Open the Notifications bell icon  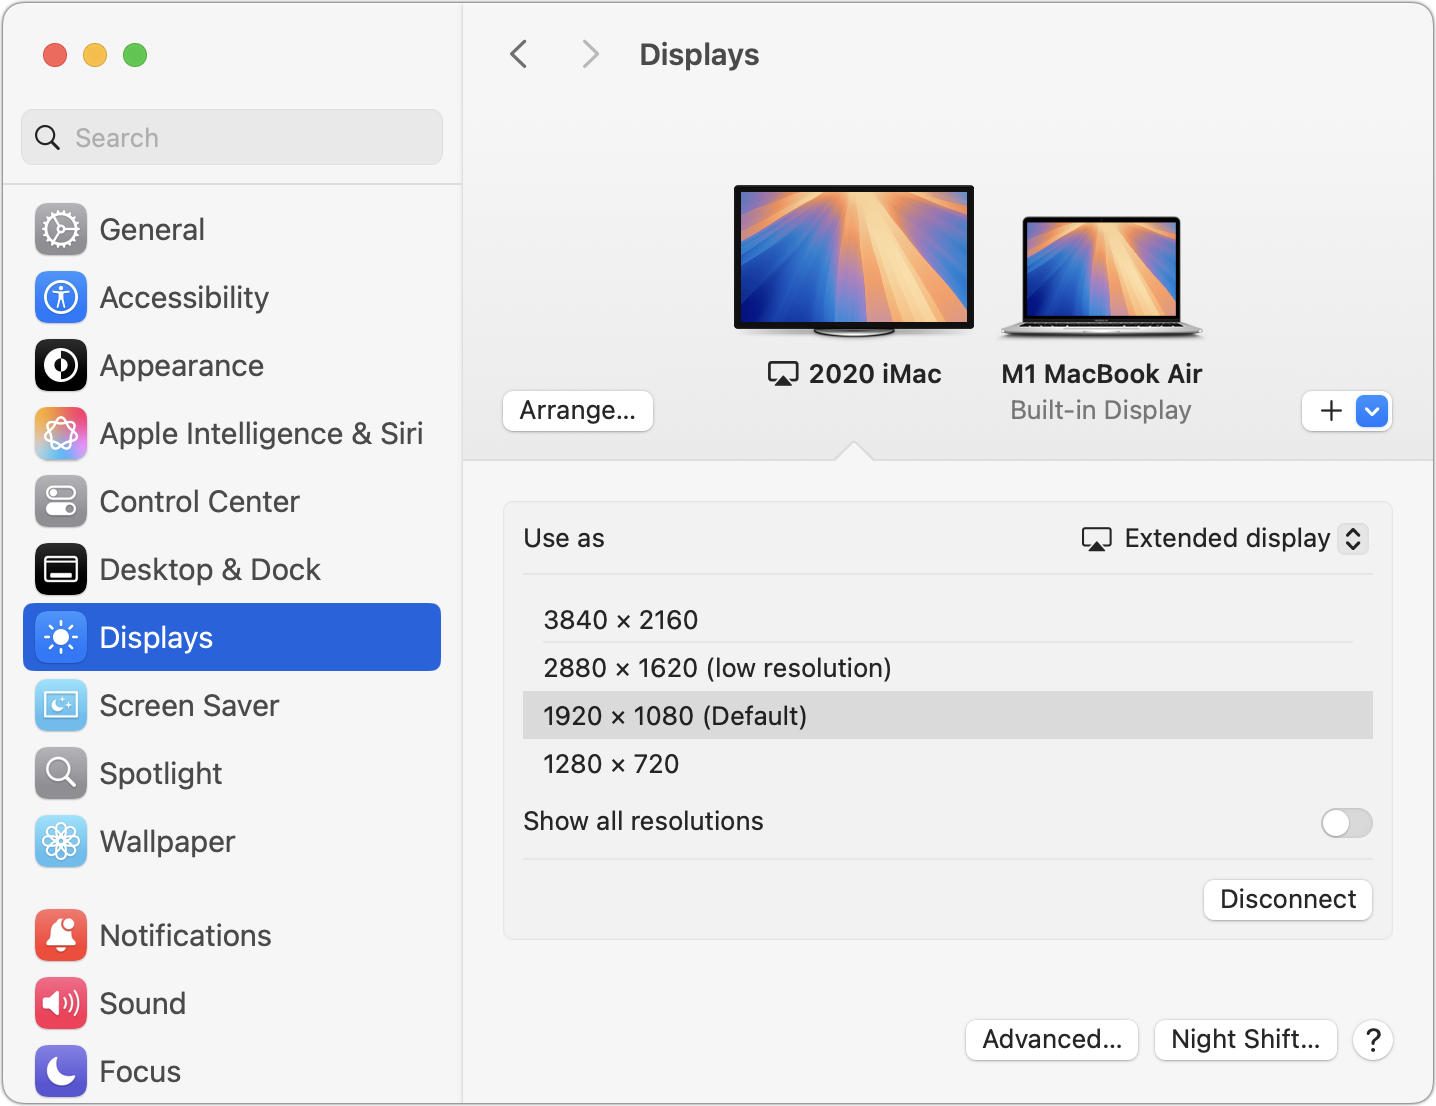point(61,936)
